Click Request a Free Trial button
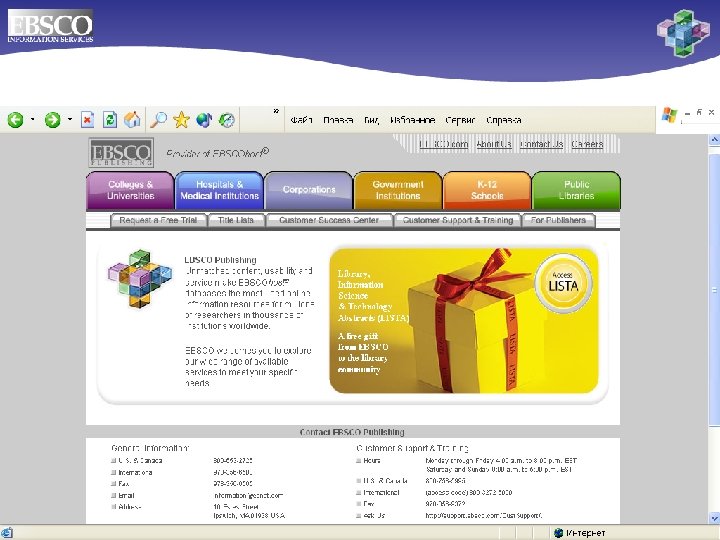720x540 pixels. (158, 220)
